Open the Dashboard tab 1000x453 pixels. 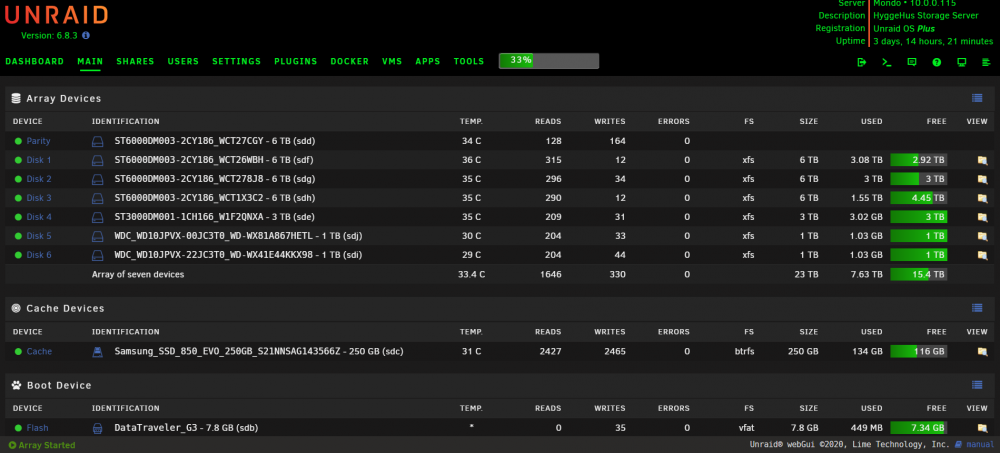(x=34, y=62)
